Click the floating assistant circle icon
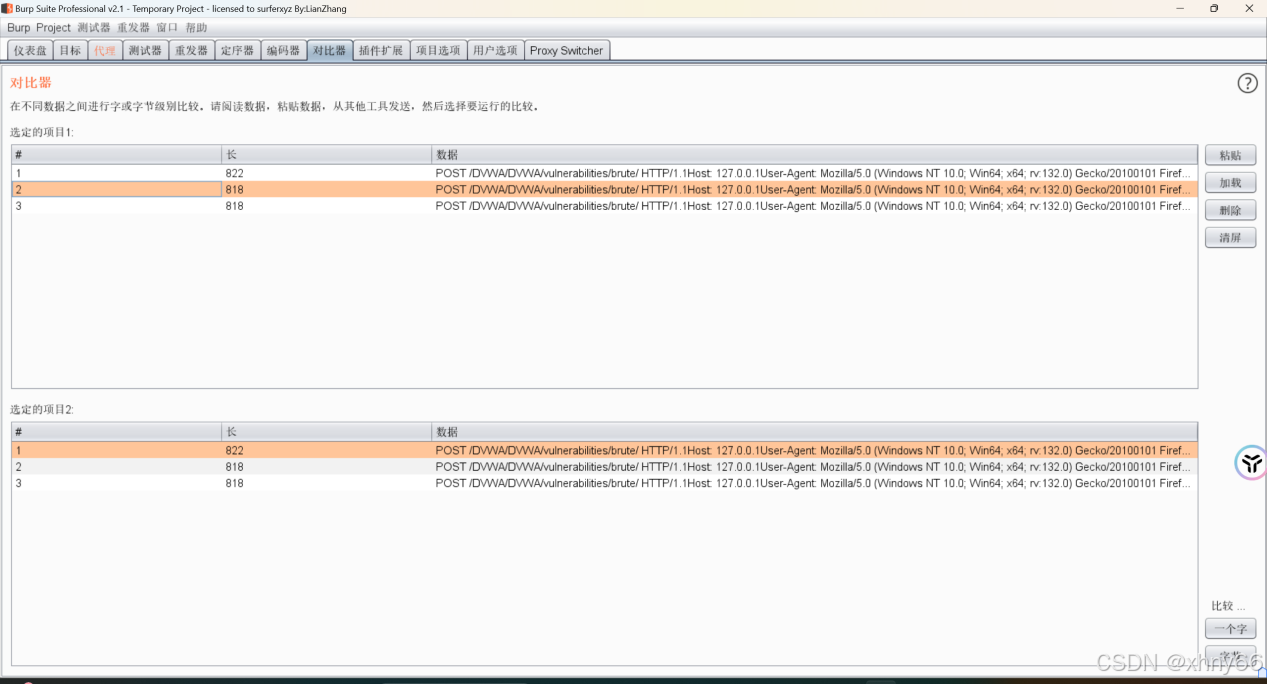Viewport: 1267px width, 684px height. point(1251,463)
